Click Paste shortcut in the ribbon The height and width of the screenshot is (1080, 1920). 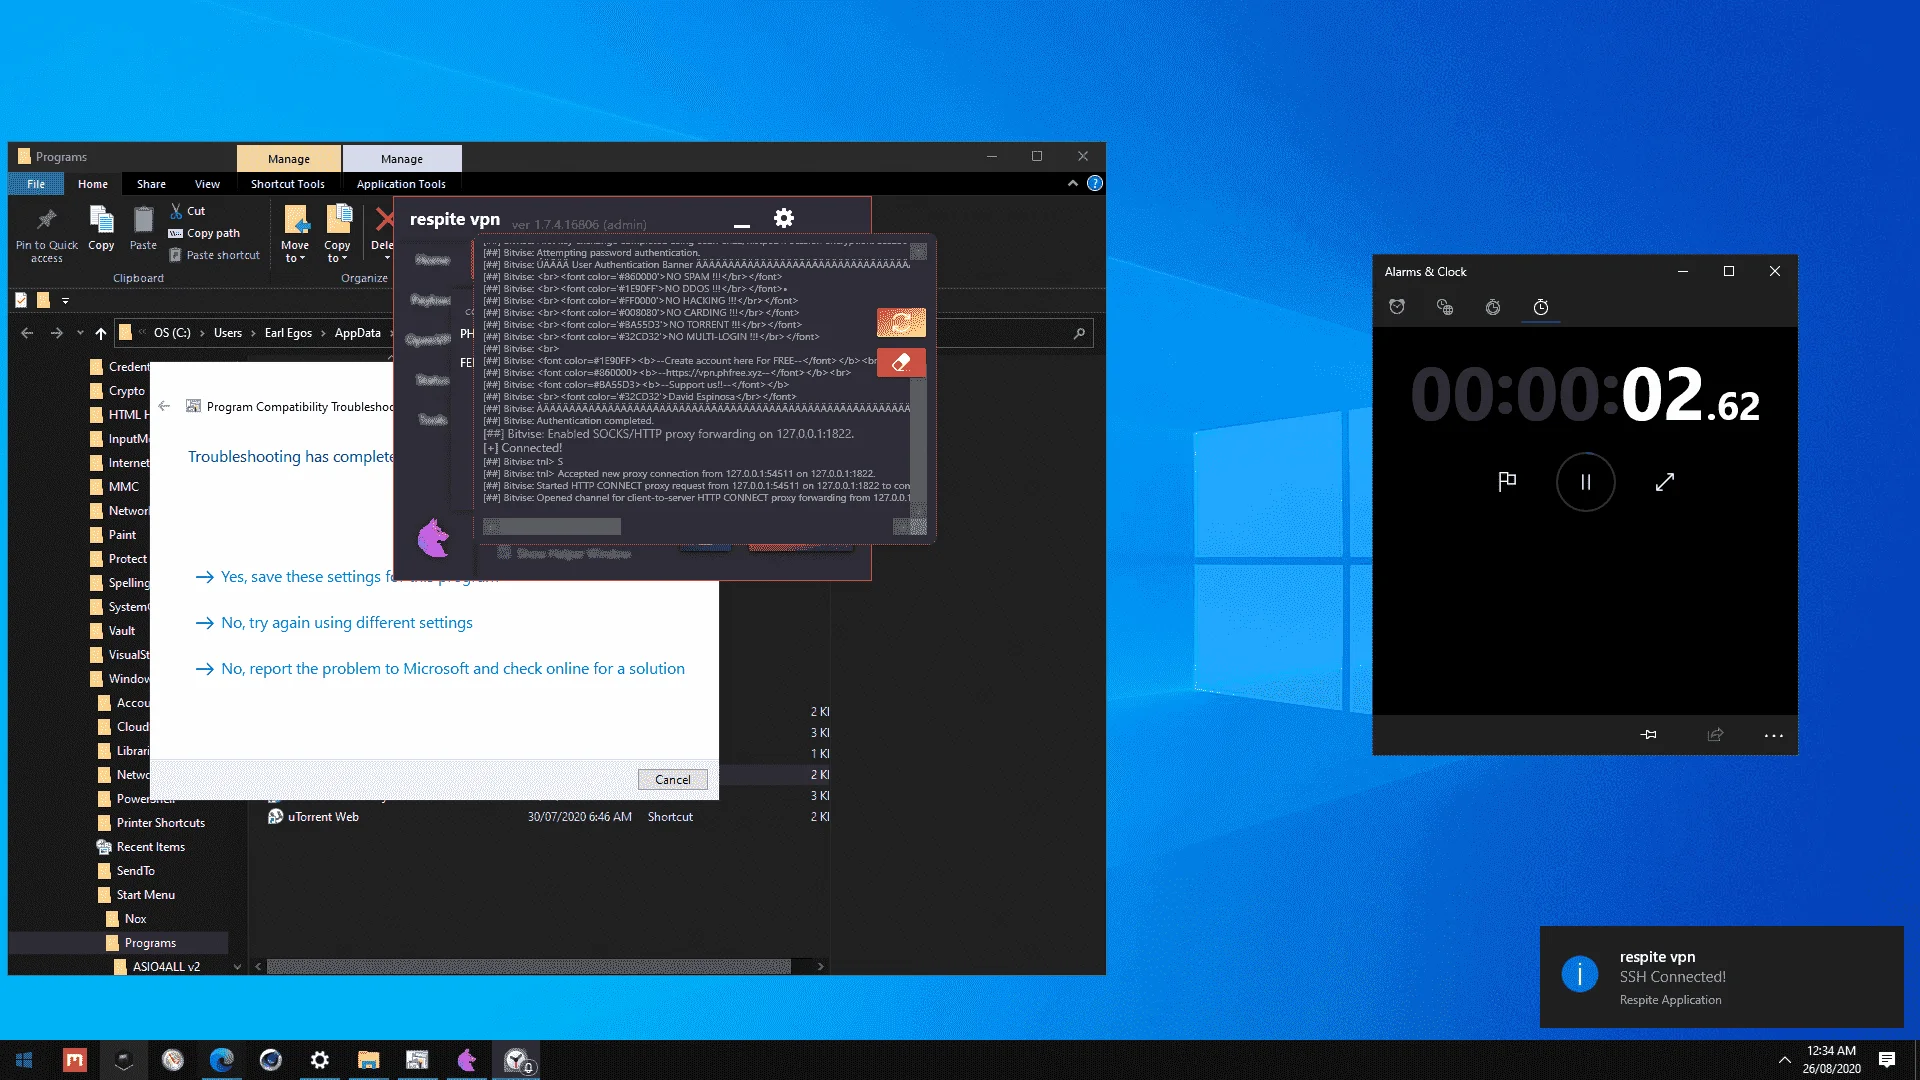pyautogui.click(x=214, y=255)
